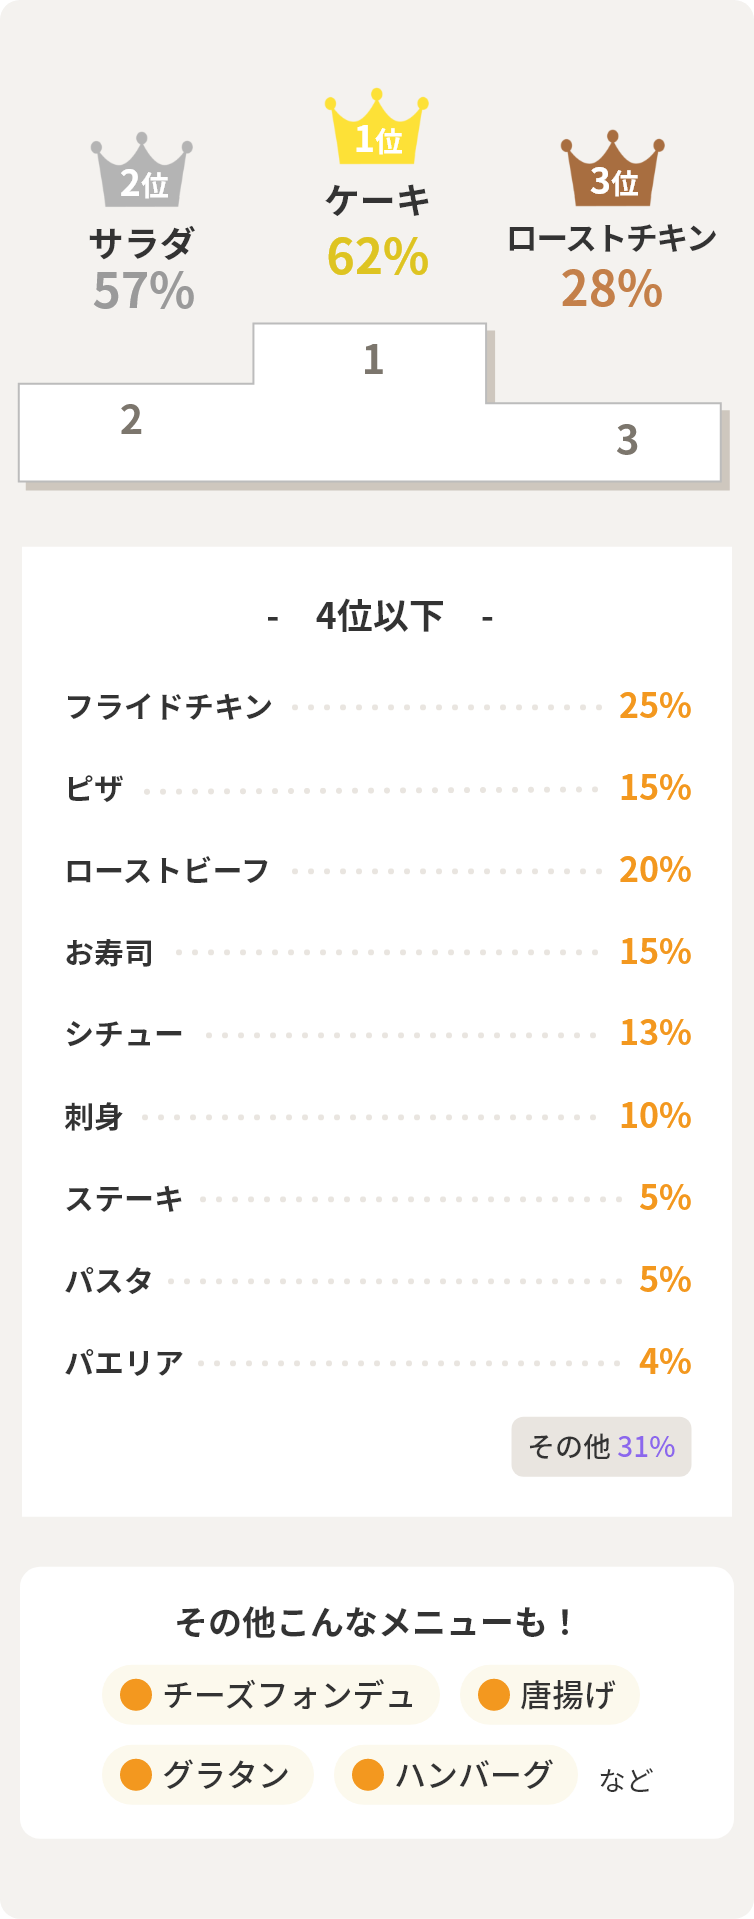
Task: Click the サラダ 57% percentage
Action: 143,291
